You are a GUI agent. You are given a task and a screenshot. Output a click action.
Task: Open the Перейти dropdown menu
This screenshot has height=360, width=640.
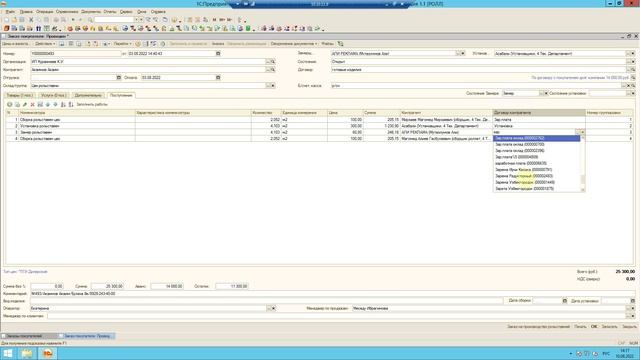(x=122, y=44)
